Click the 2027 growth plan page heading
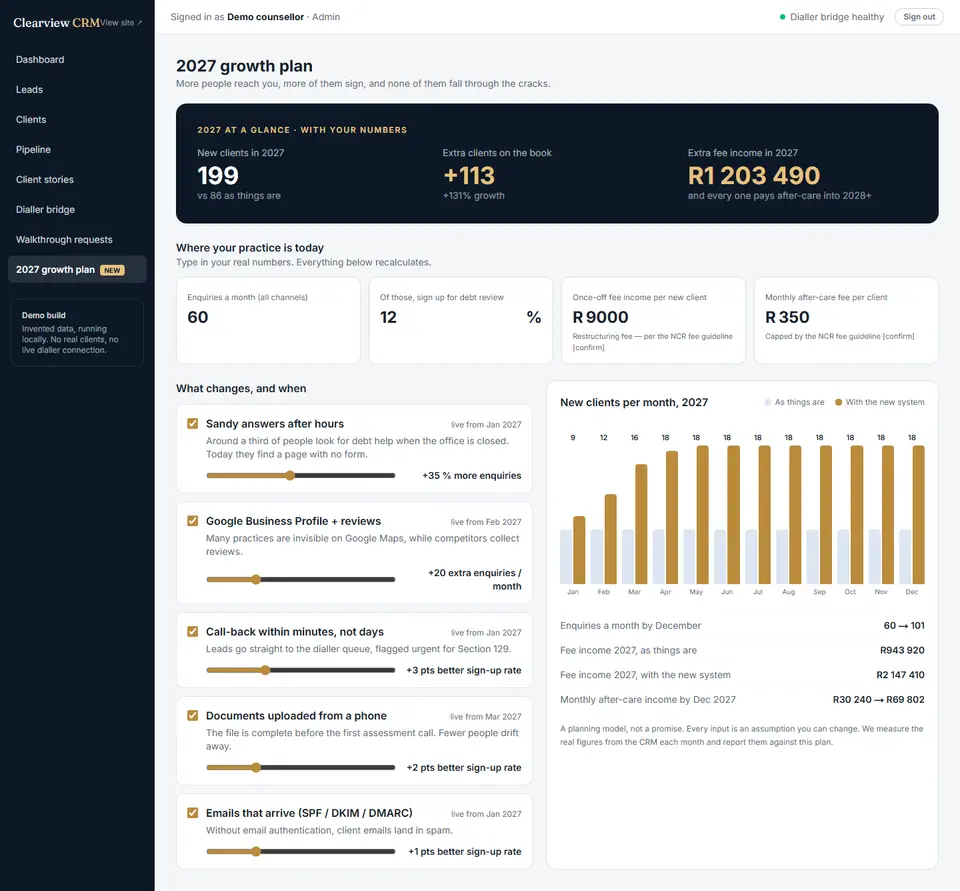The image size is (960, 891). (x=244, y=66)
